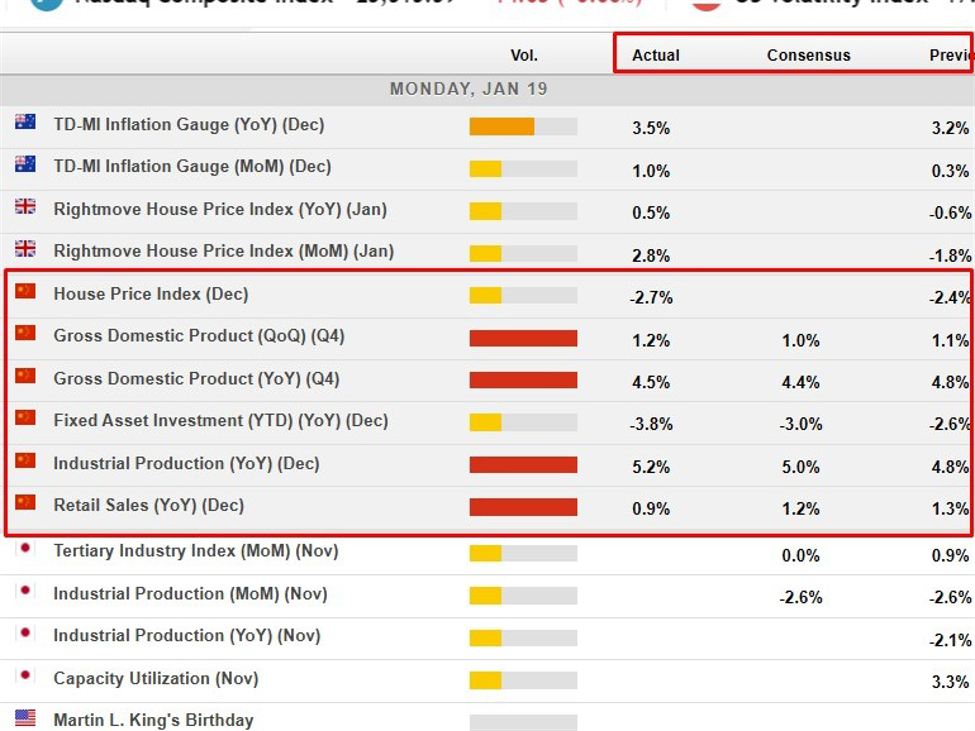Click orange volatility bar for TD-MI Inflation (YoY)
The width and height of the screenshot is (975, 731).
[502, 127]
